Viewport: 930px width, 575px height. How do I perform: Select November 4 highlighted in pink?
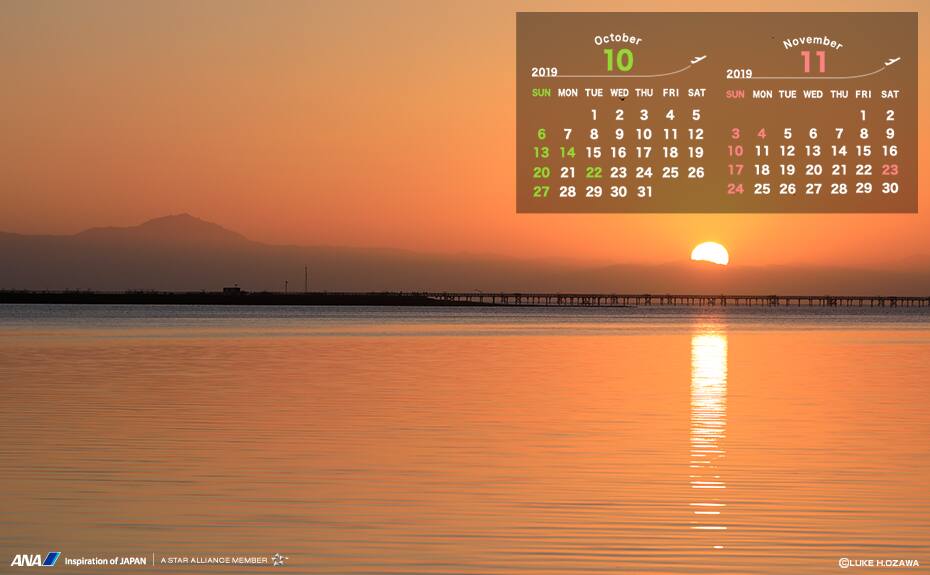click(x=761, y=133)
